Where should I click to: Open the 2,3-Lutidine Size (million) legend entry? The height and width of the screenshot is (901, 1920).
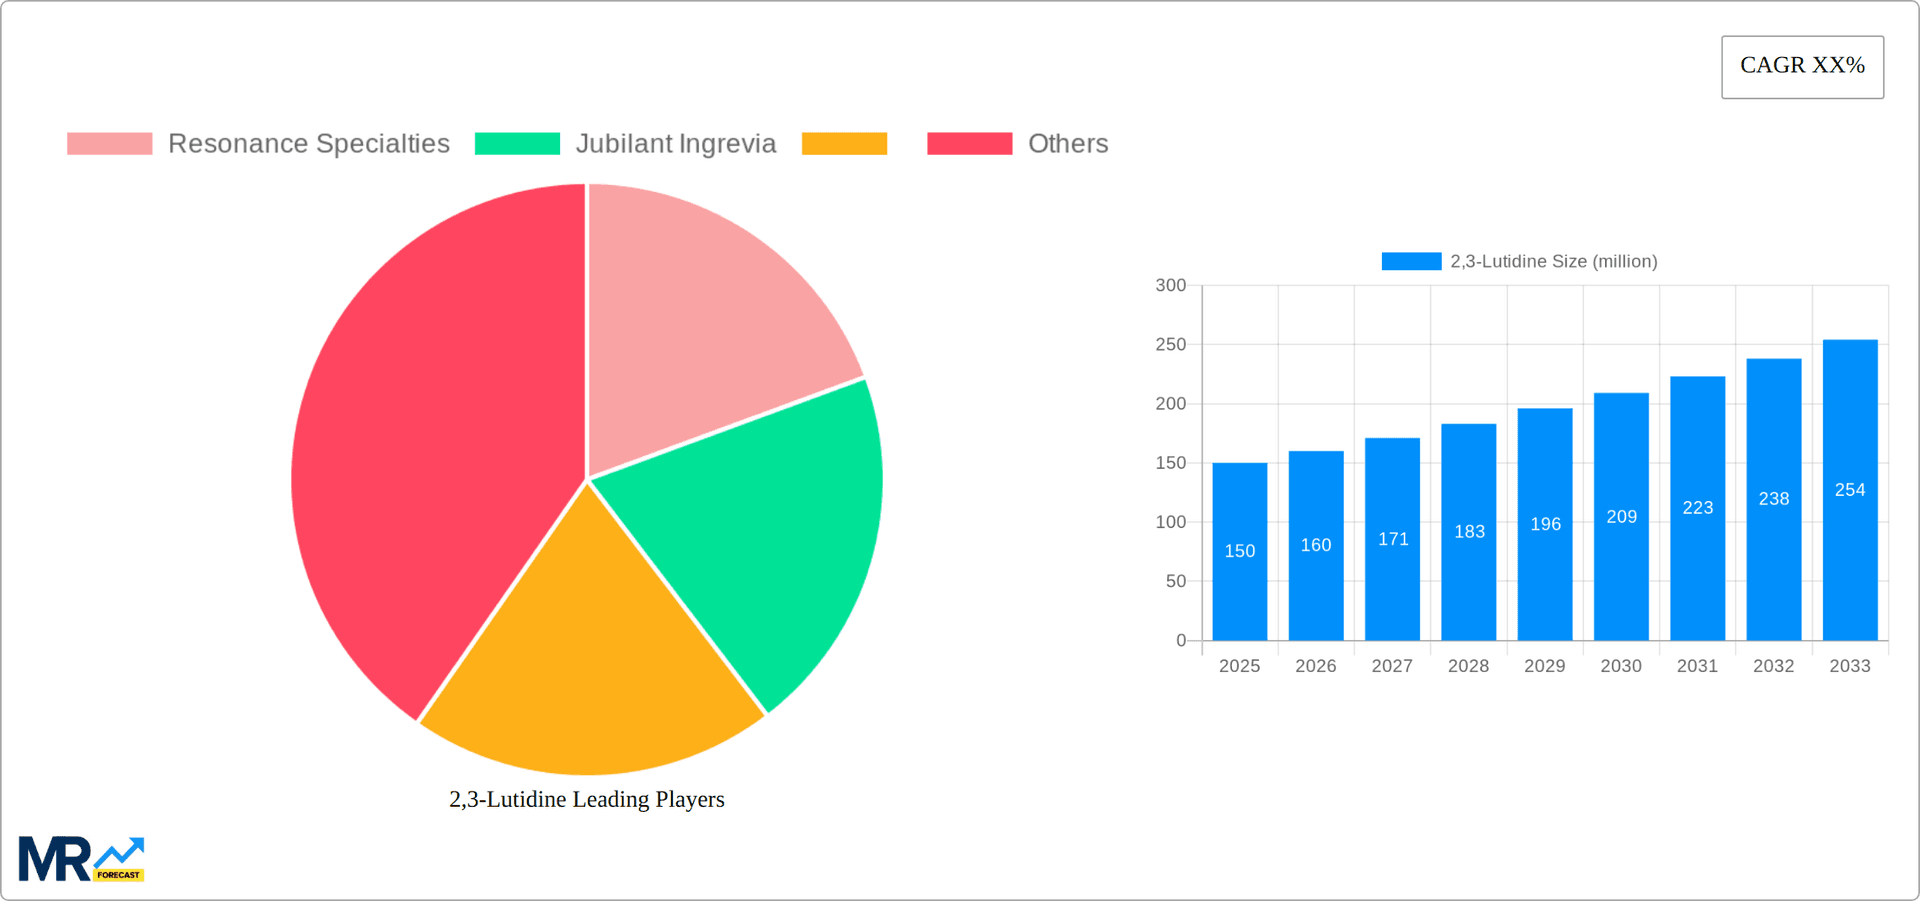1553,261
